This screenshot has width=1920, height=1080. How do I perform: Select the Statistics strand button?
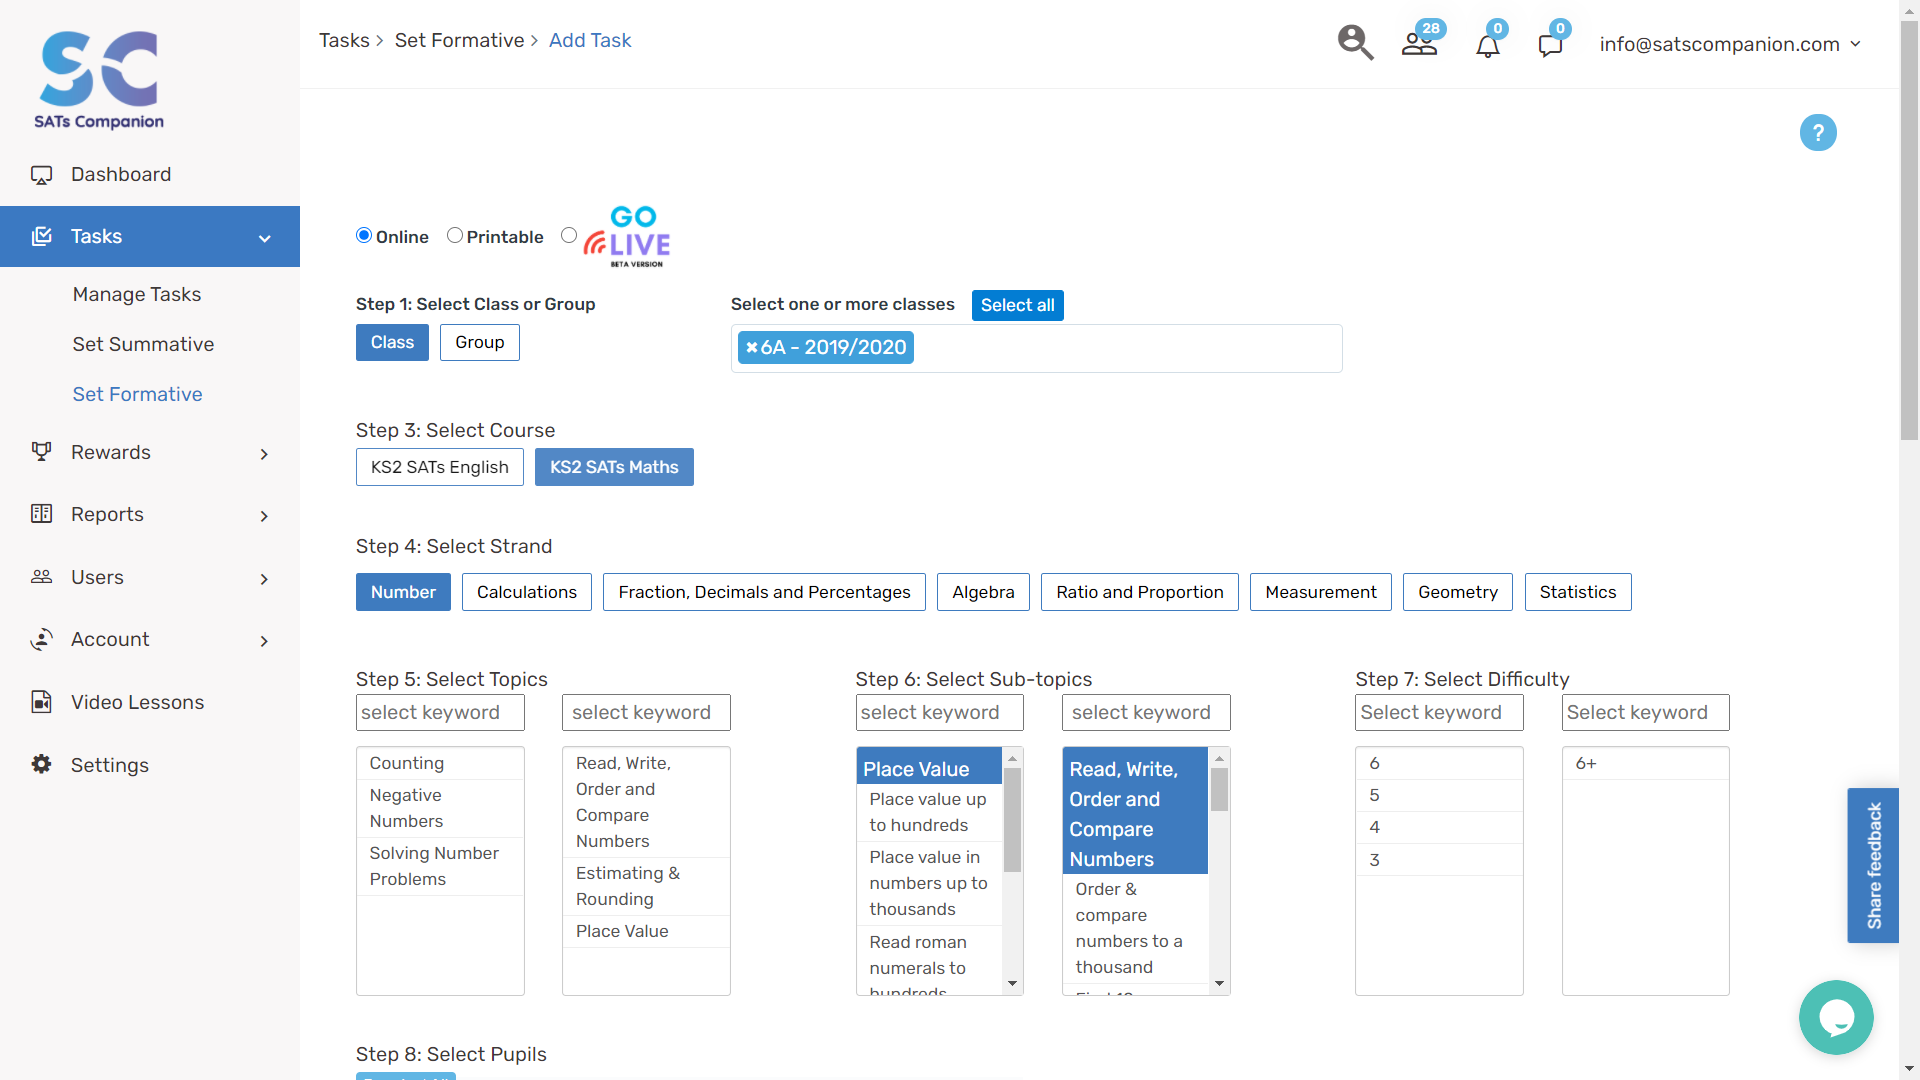(1578, 592)
